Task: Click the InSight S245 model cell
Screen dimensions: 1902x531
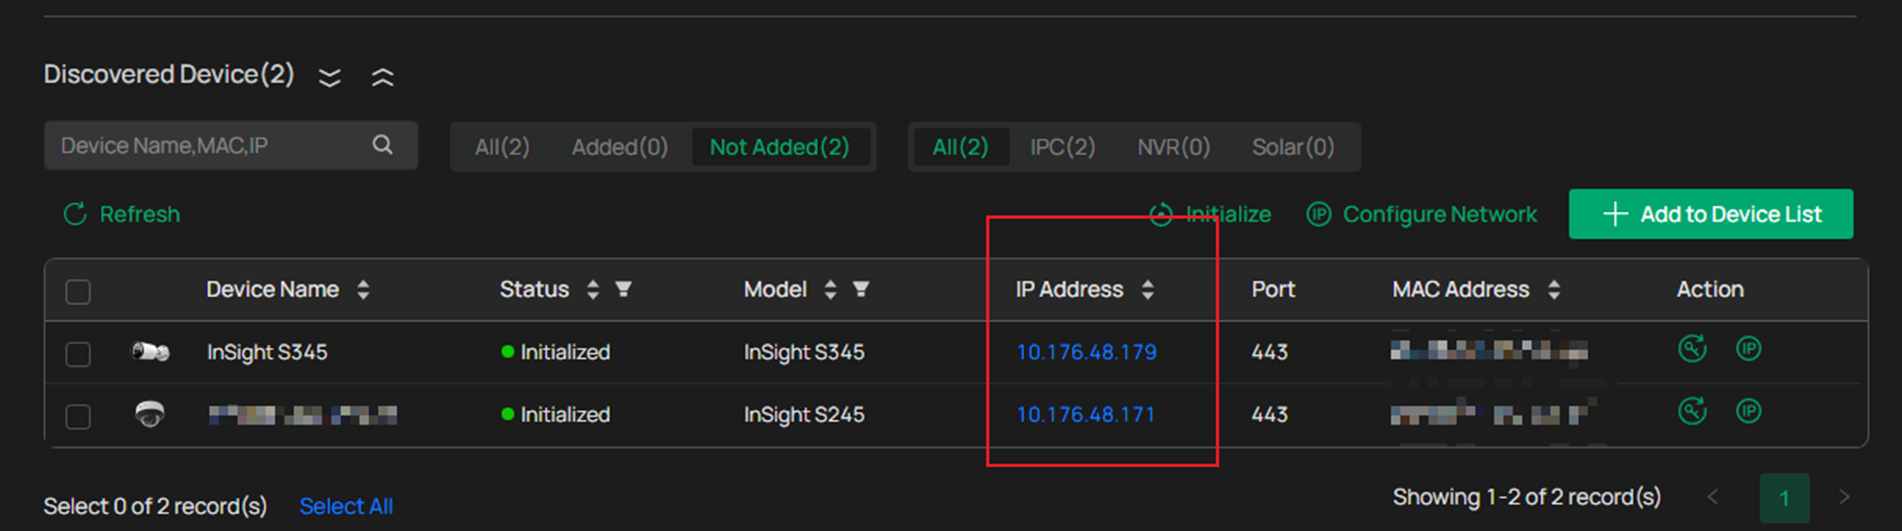Action: pyautogui.click(x=804, y=414)
